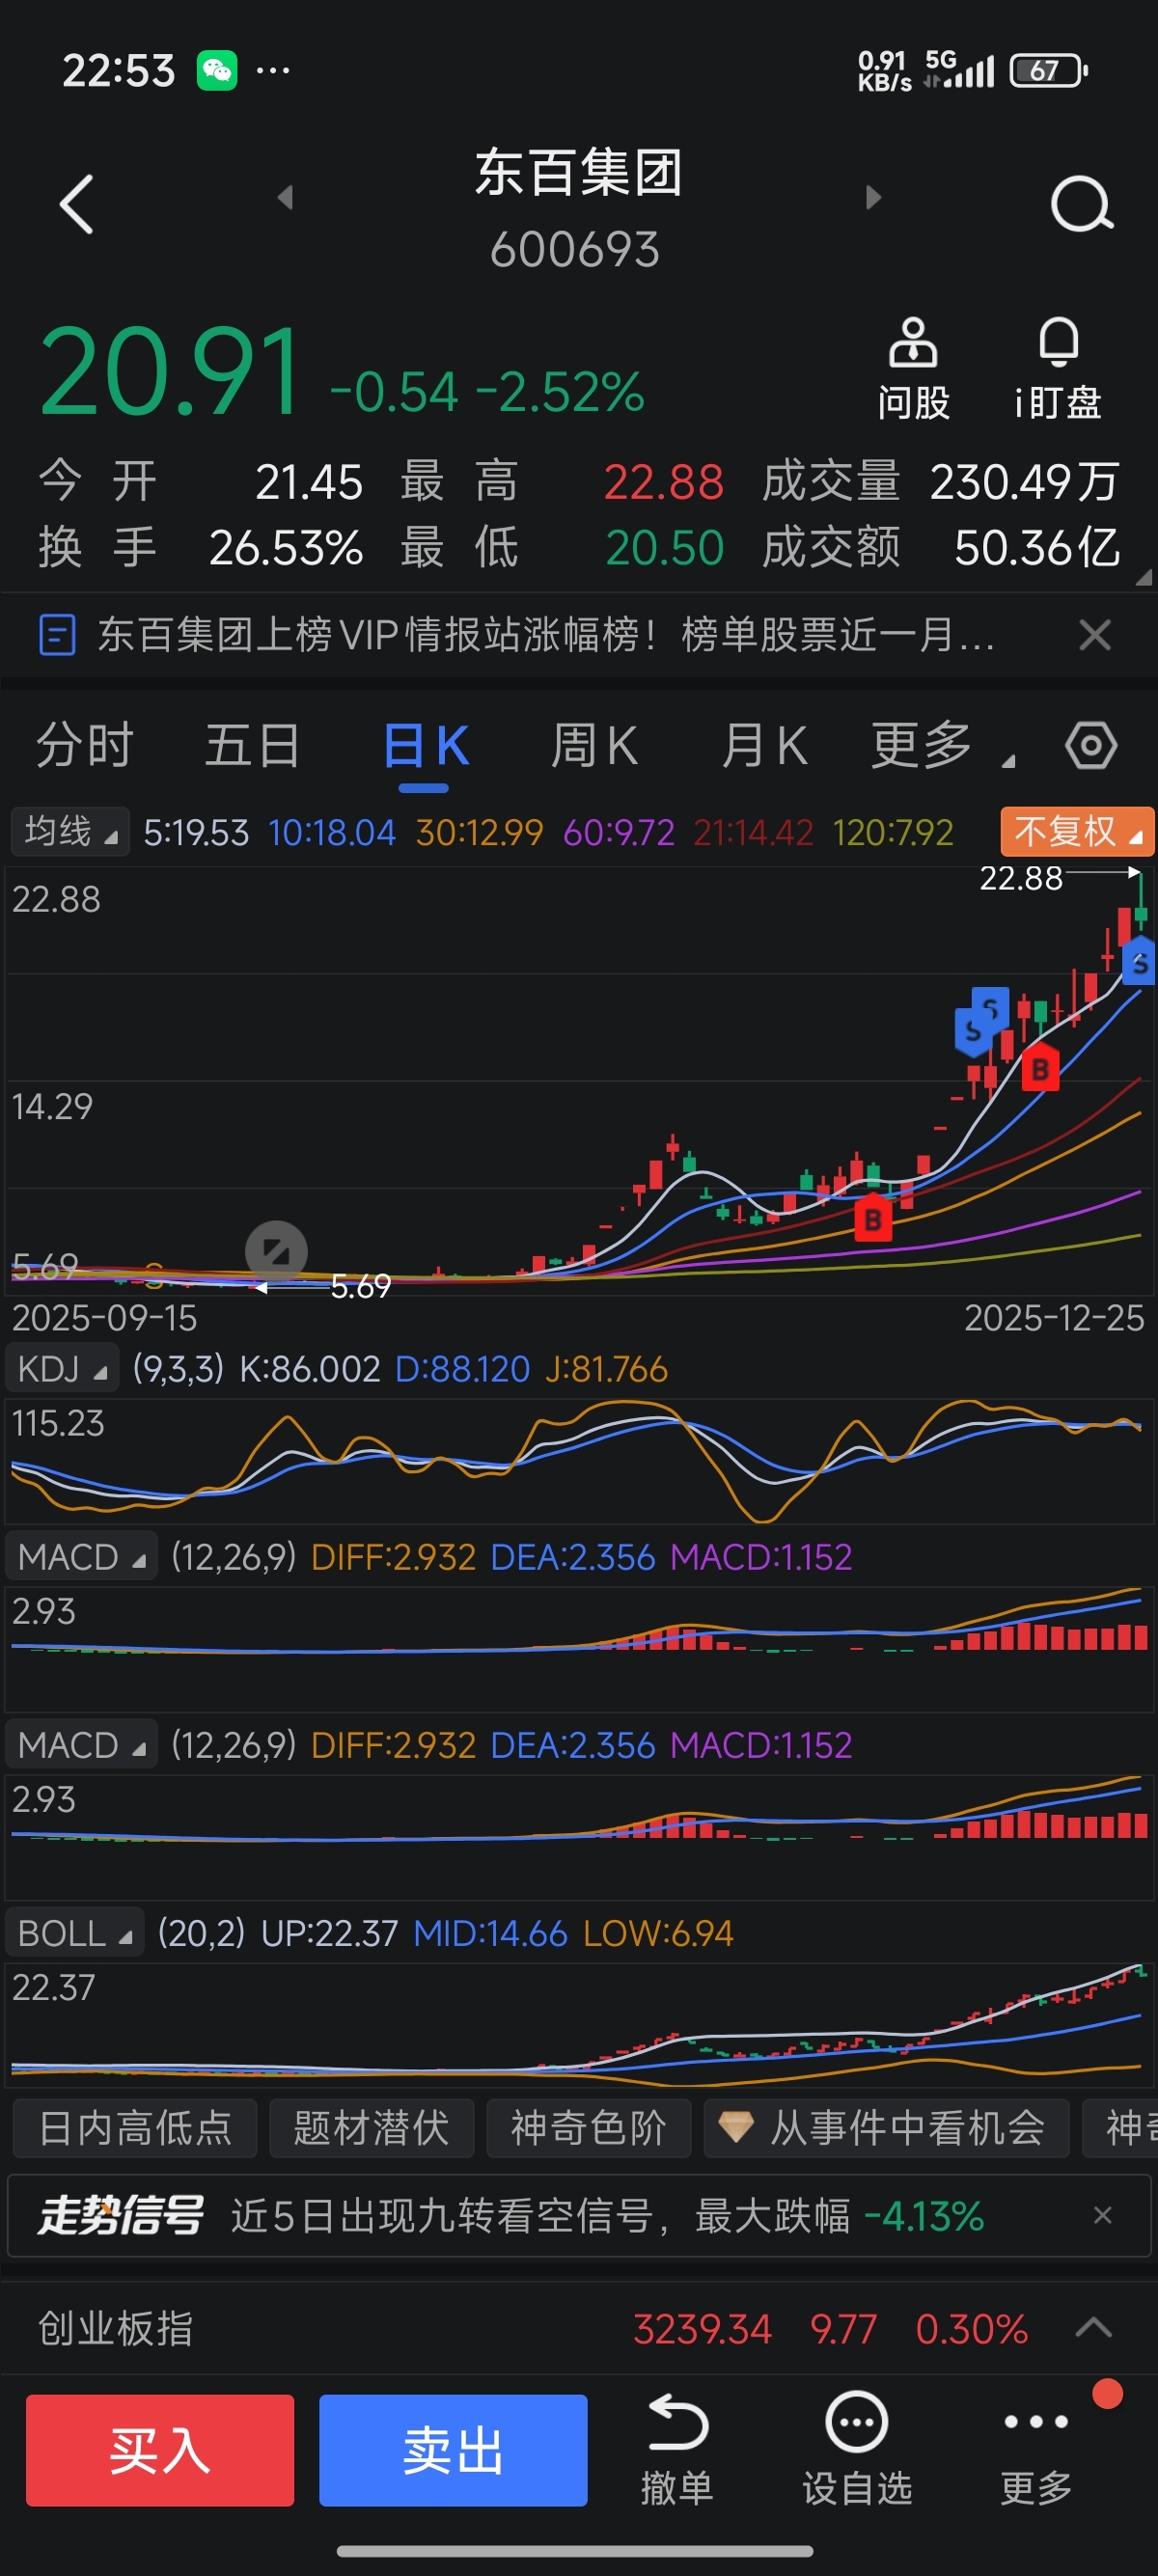Open the 问股 ask-stock icon
The image size is (1158, 2576).
click(x=912, y=369)
